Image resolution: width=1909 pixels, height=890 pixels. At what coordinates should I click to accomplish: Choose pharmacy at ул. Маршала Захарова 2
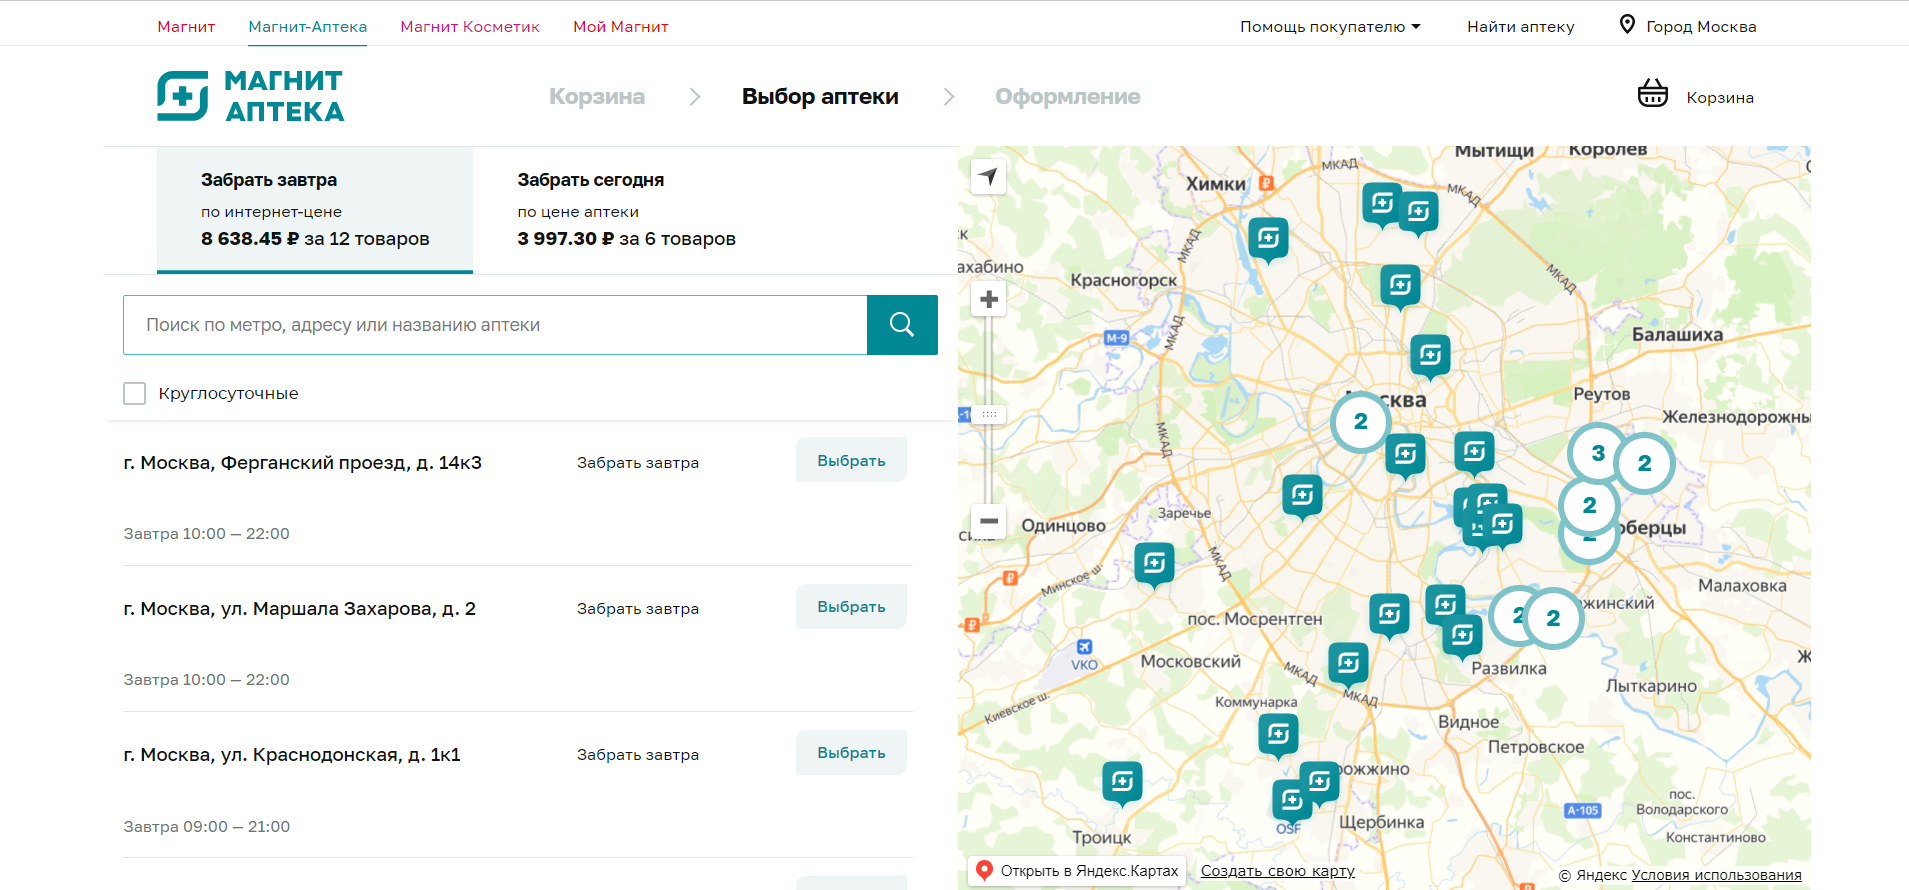point(851,606)
